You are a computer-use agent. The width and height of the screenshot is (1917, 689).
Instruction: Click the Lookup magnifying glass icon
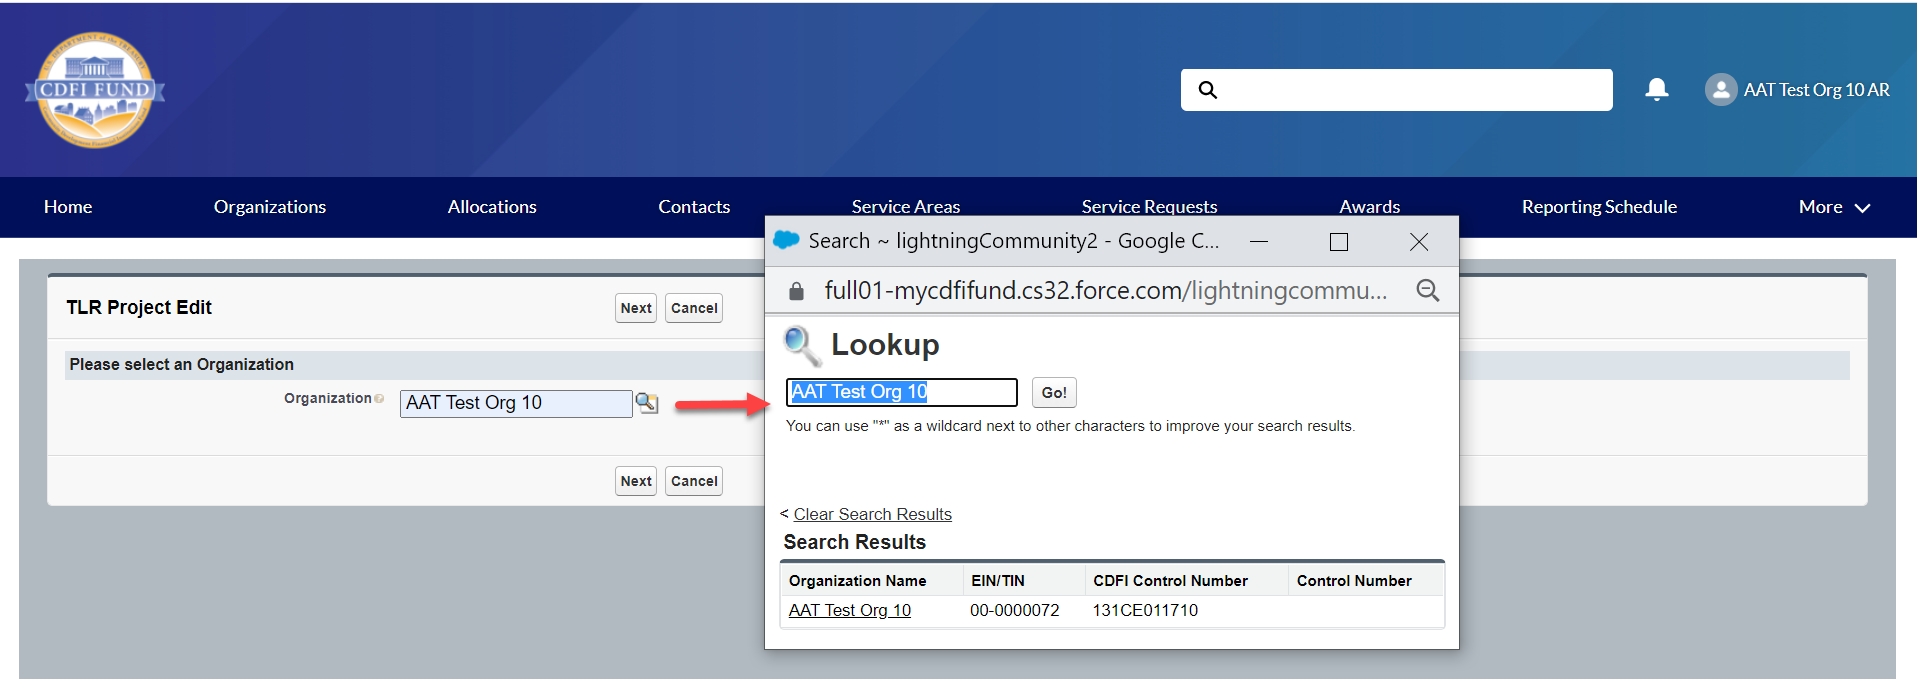point(803,346)
